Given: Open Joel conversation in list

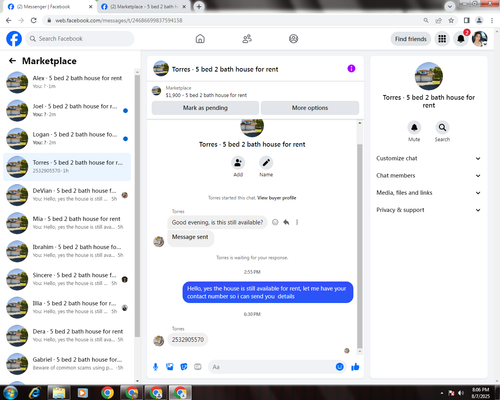Looking at the screenshot, I should tap(67, 110).
